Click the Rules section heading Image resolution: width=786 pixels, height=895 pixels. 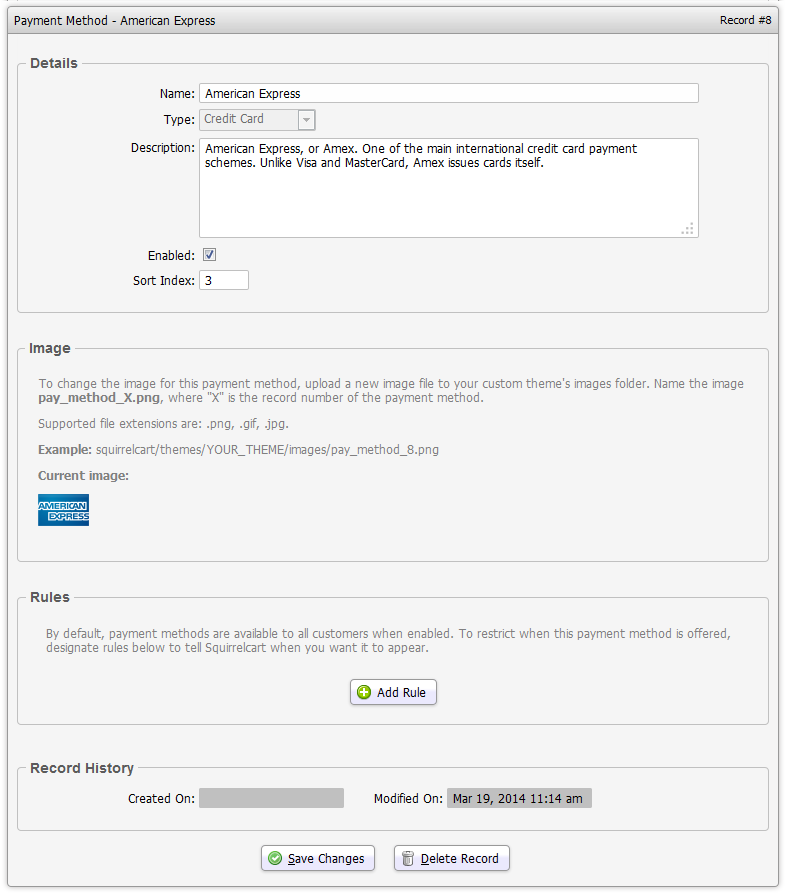coord(50,597)
